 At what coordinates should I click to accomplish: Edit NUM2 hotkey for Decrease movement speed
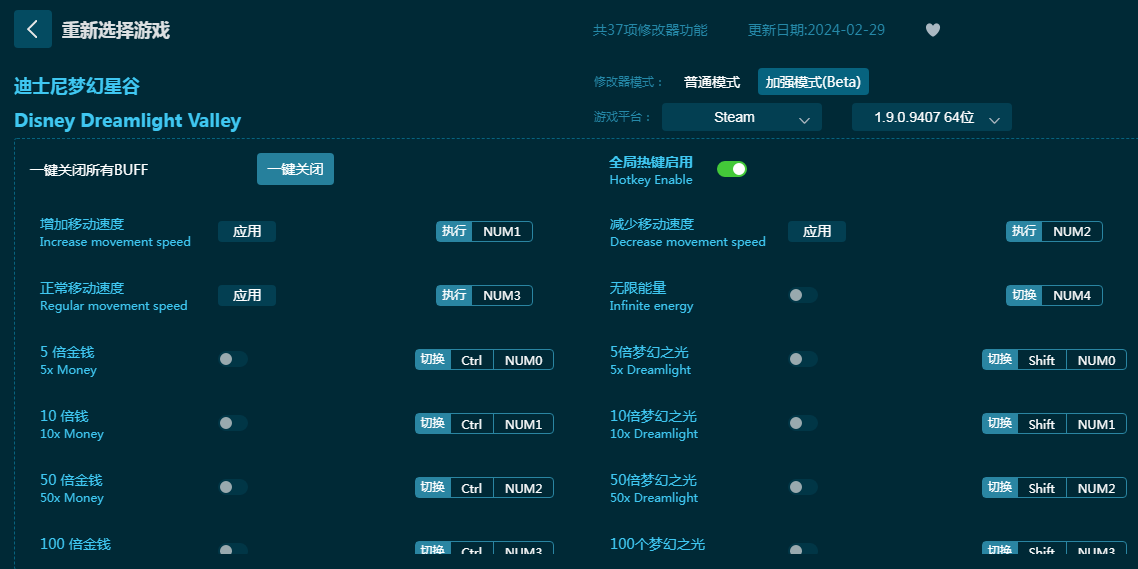tap(1072, 232)
